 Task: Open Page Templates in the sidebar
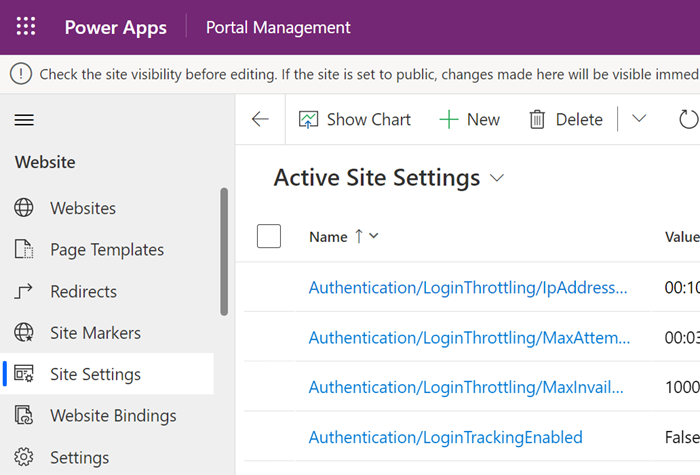(x=107, y=250)
